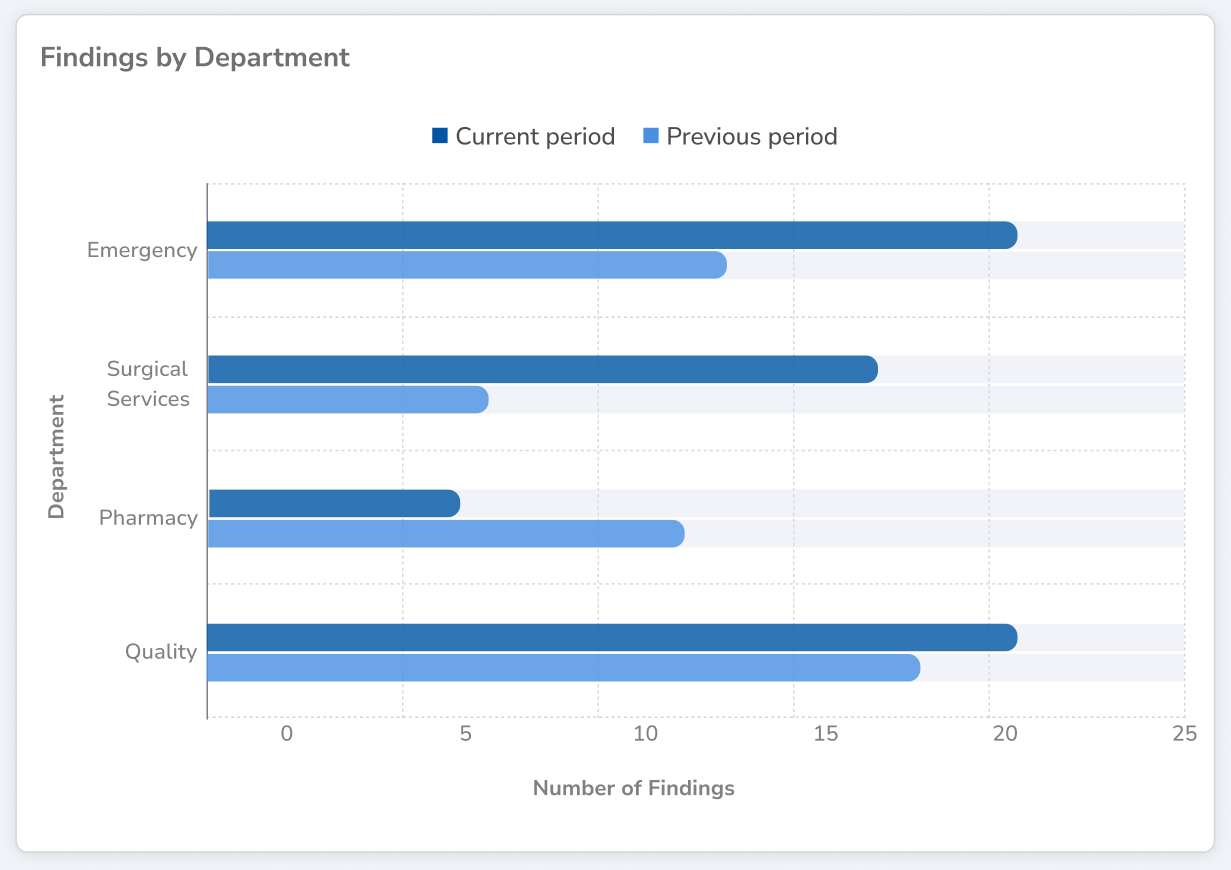Click the Findings by Department title
The height and width of the screenshot is (870, 1231).
click(195, 57)
